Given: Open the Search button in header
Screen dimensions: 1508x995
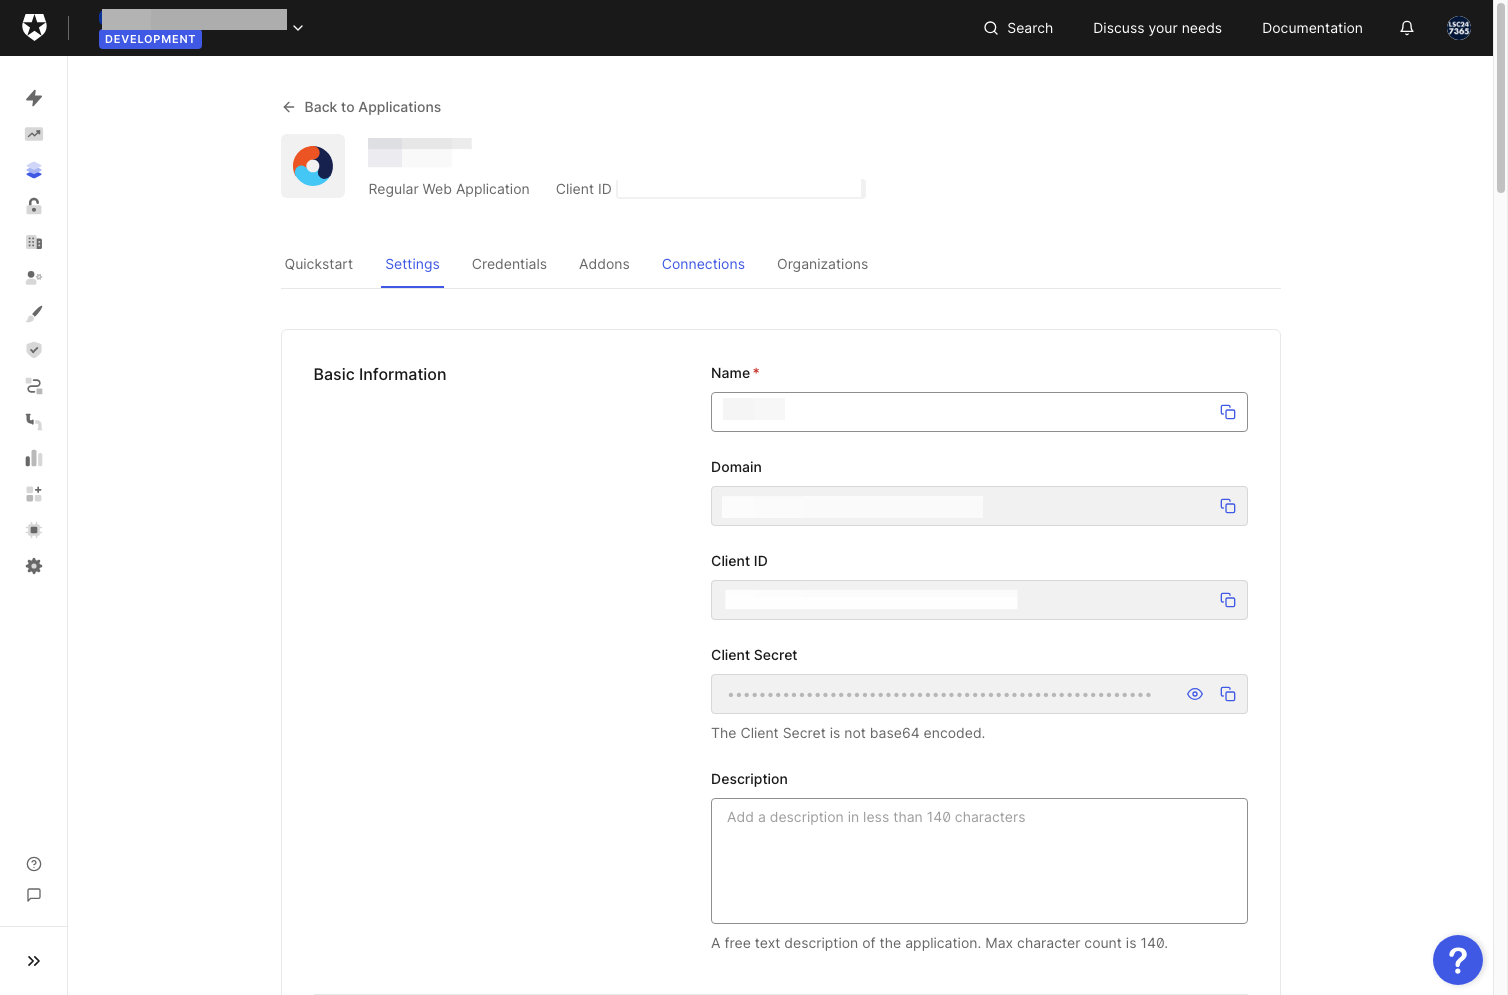Looking at the screenshot, I should (x=1018, y=28).
